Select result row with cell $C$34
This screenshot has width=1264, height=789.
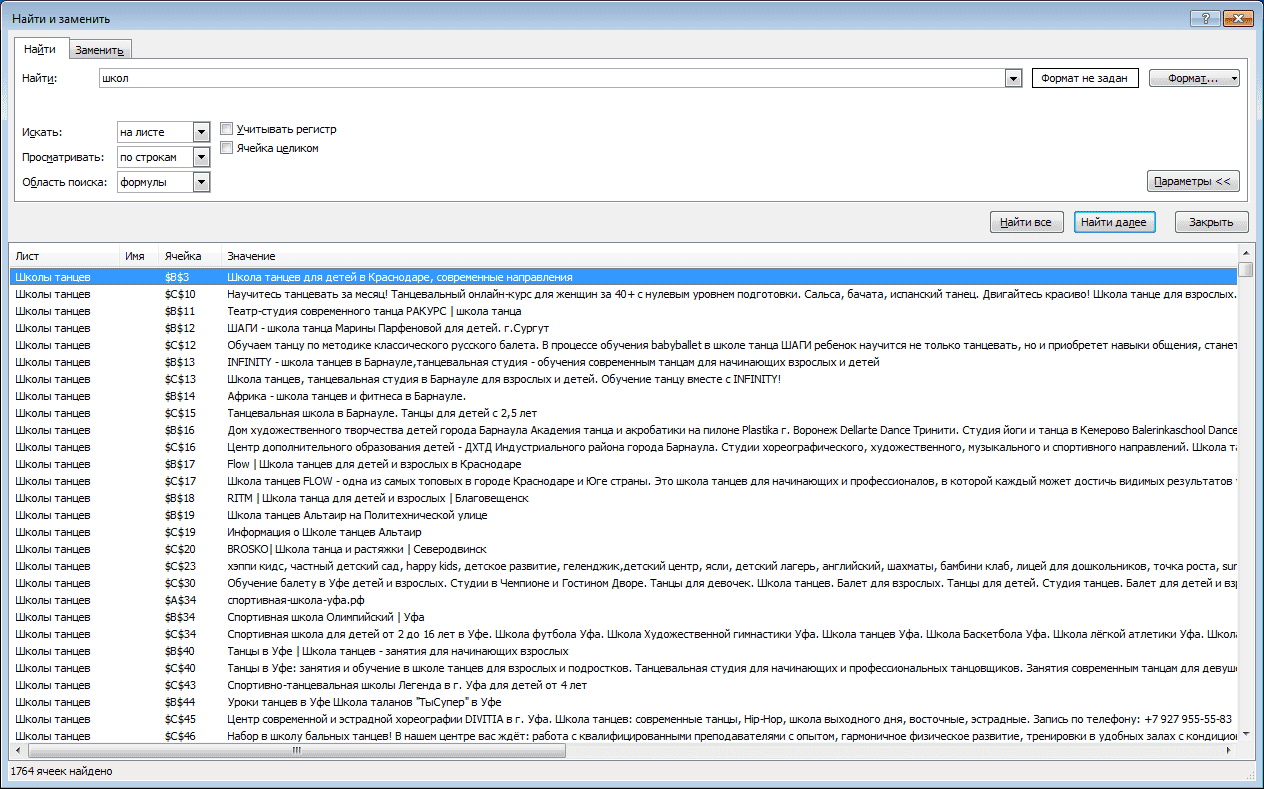[x=623, y=634]
